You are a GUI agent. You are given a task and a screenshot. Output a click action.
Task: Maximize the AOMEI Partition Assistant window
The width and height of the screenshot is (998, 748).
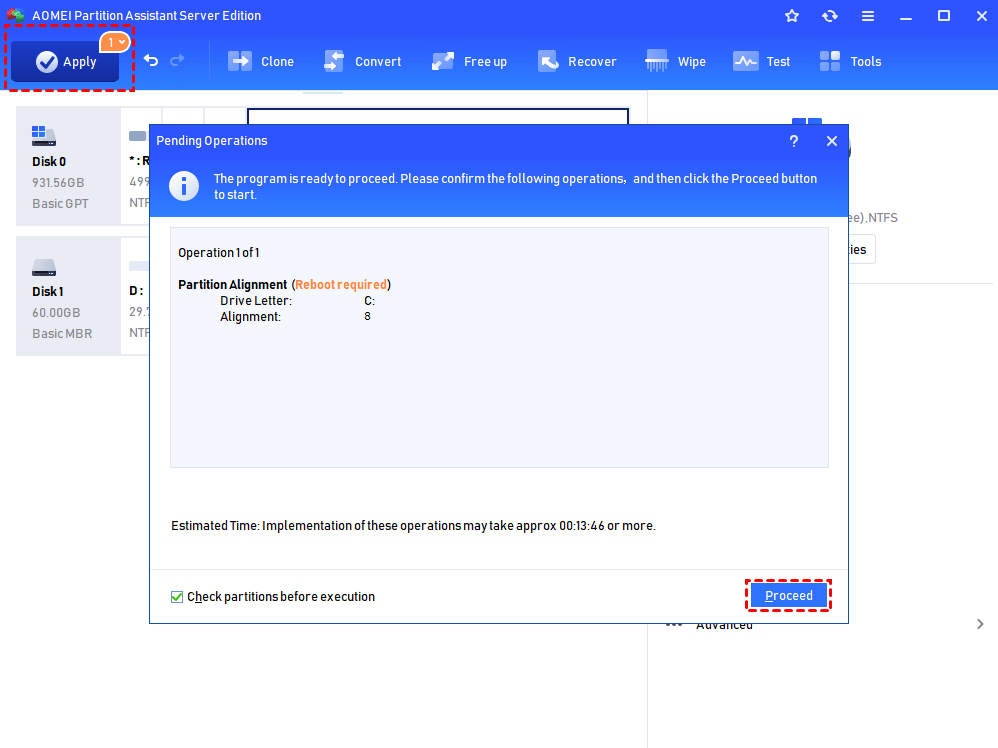point(944,16)
